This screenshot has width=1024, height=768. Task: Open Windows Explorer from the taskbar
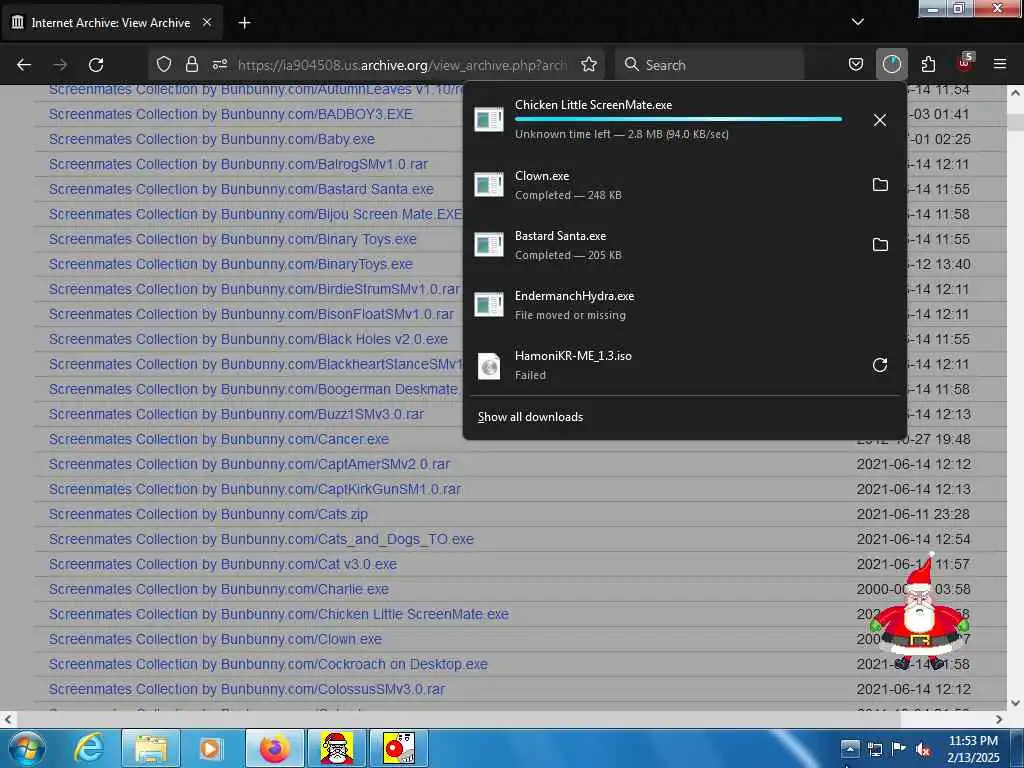[151, 748]
